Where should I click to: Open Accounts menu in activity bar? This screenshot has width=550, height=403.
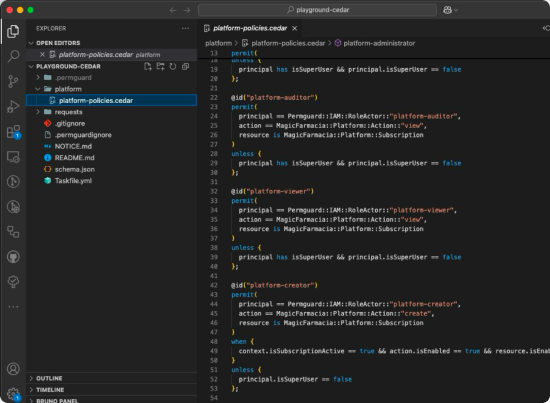(x=13, y=369)
